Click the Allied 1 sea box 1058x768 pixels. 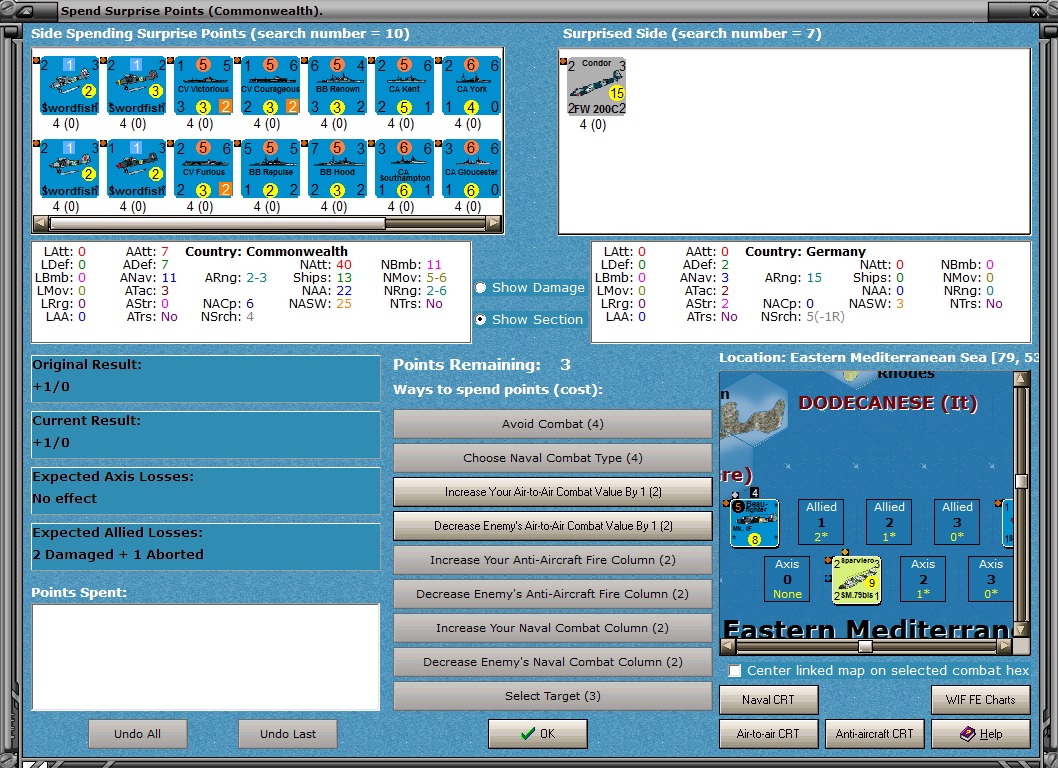(x=821, y=522)
